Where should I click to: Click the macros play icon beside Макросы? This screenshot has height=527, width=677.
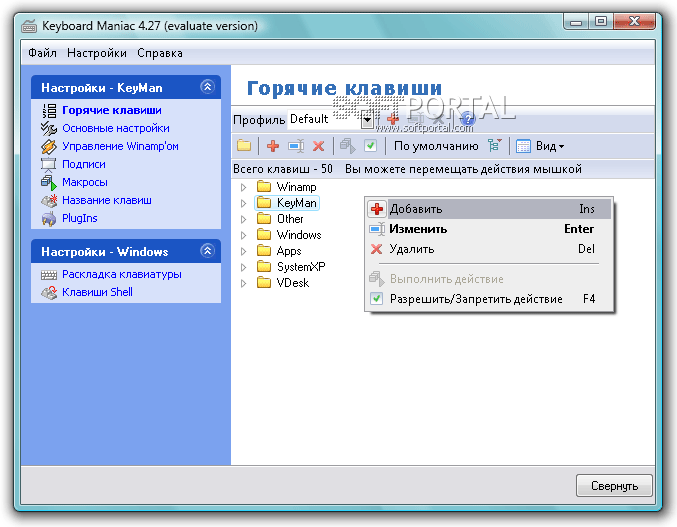[x=49, y=183]
